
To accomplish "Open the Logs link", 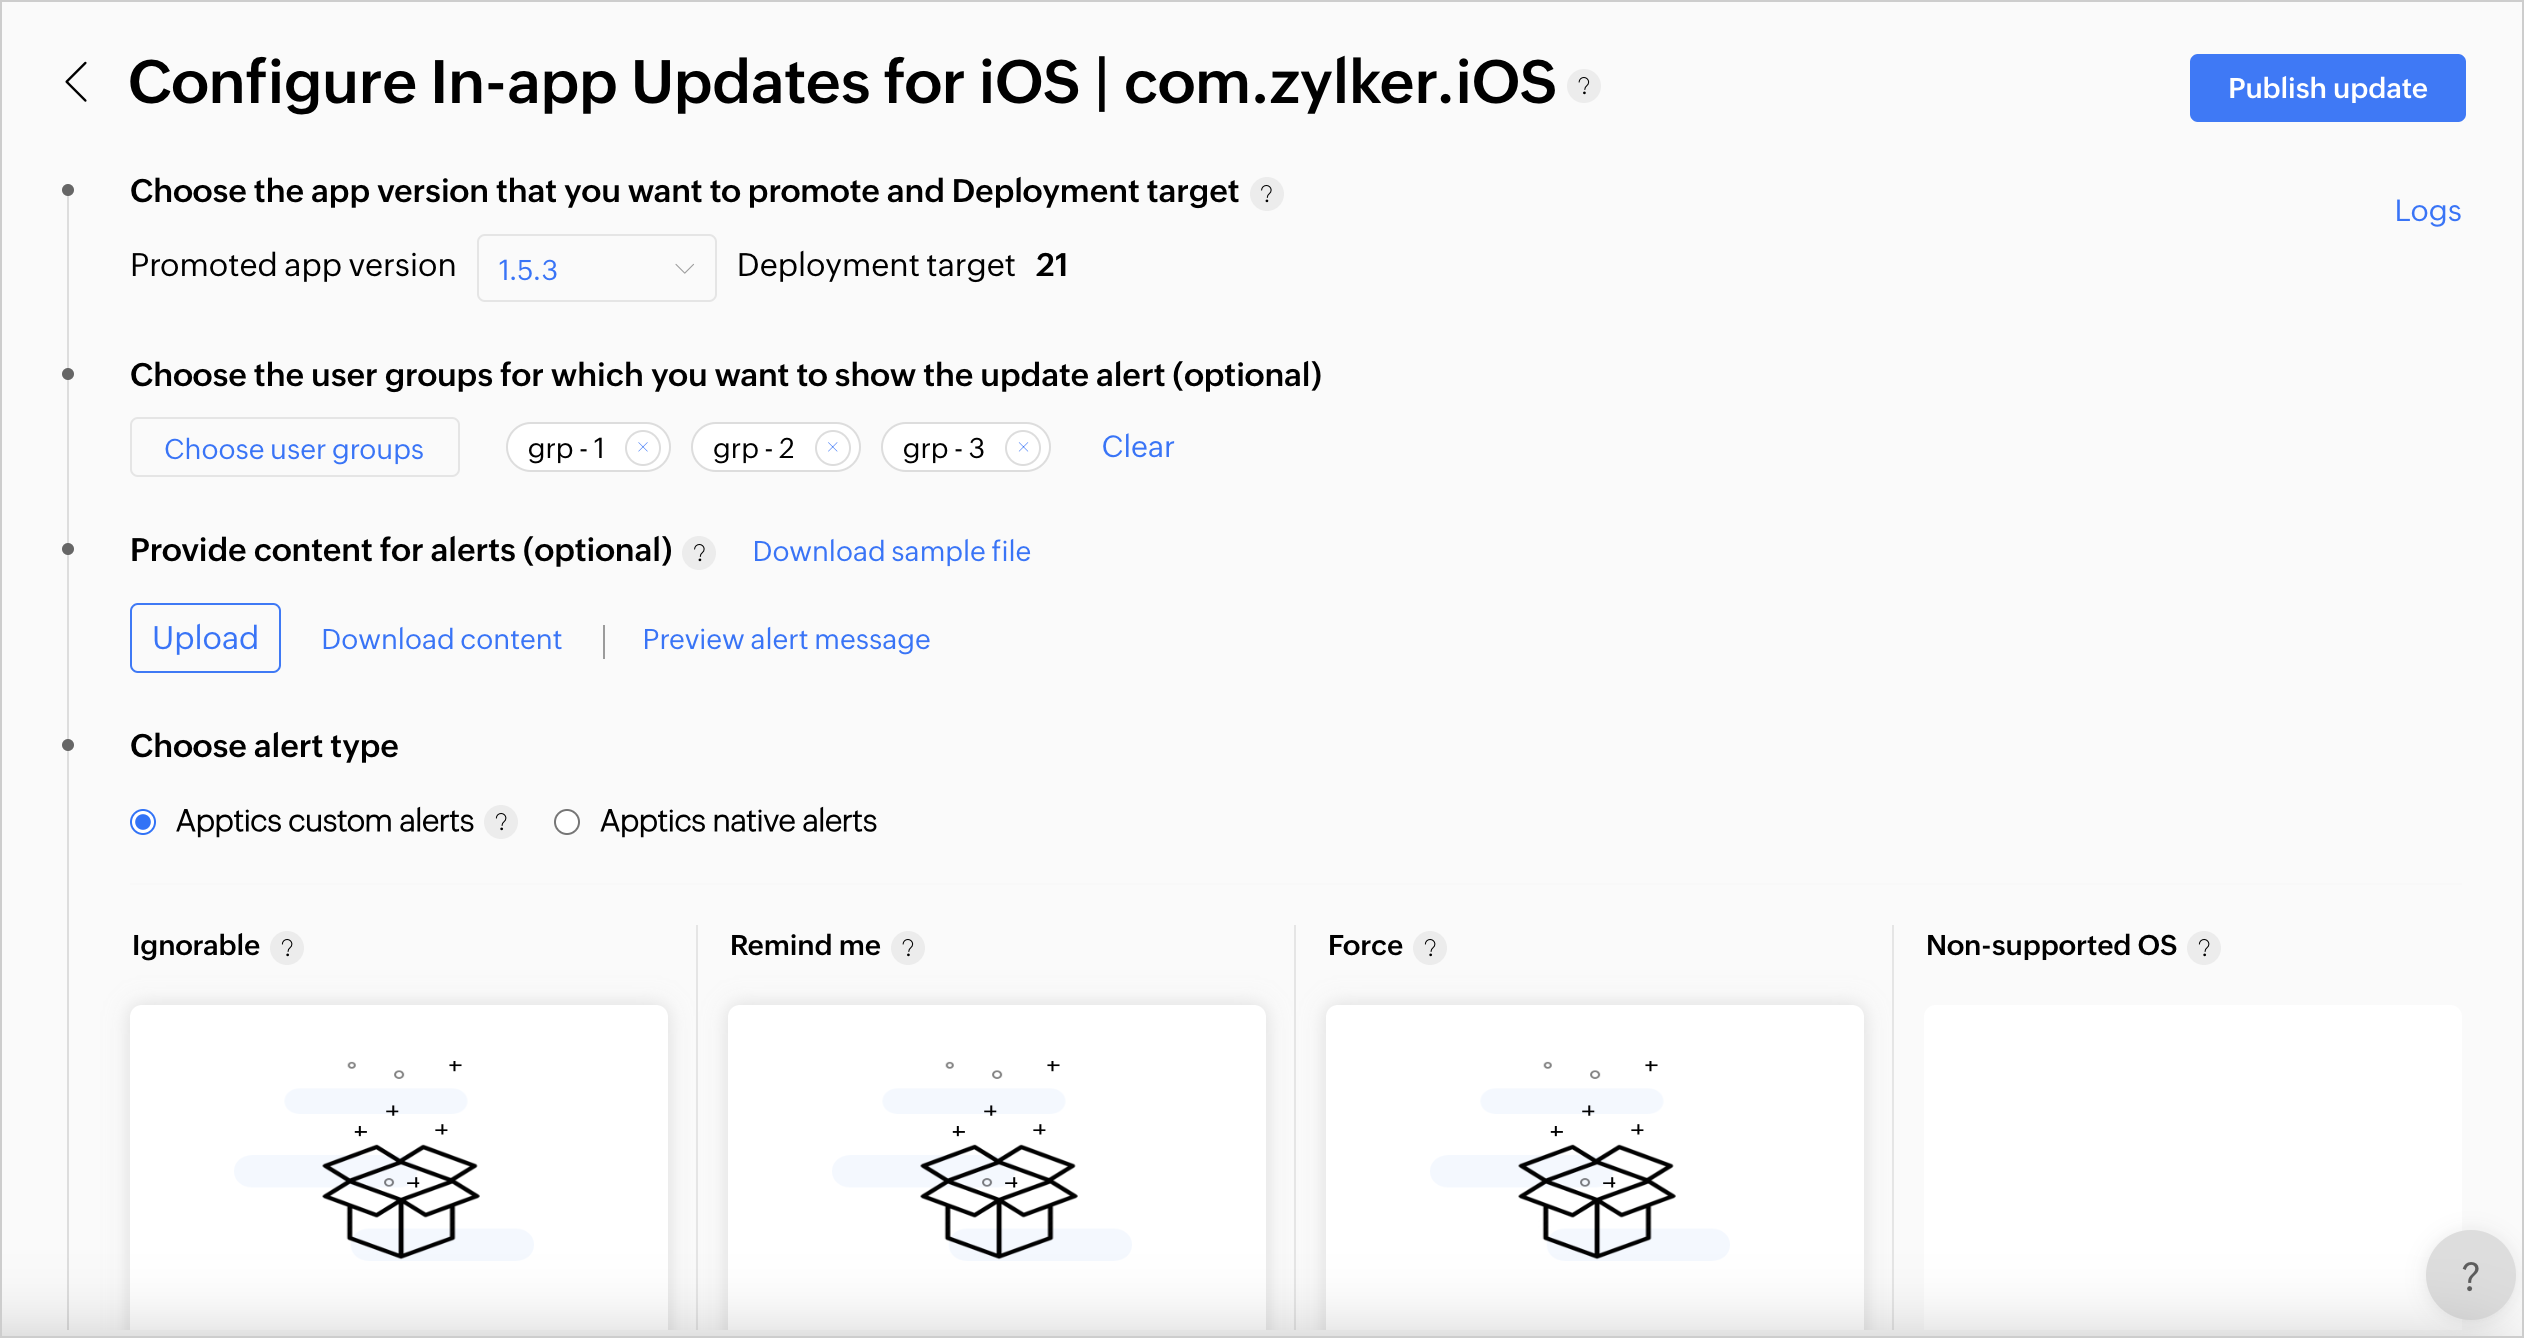I will (2427, 211).
